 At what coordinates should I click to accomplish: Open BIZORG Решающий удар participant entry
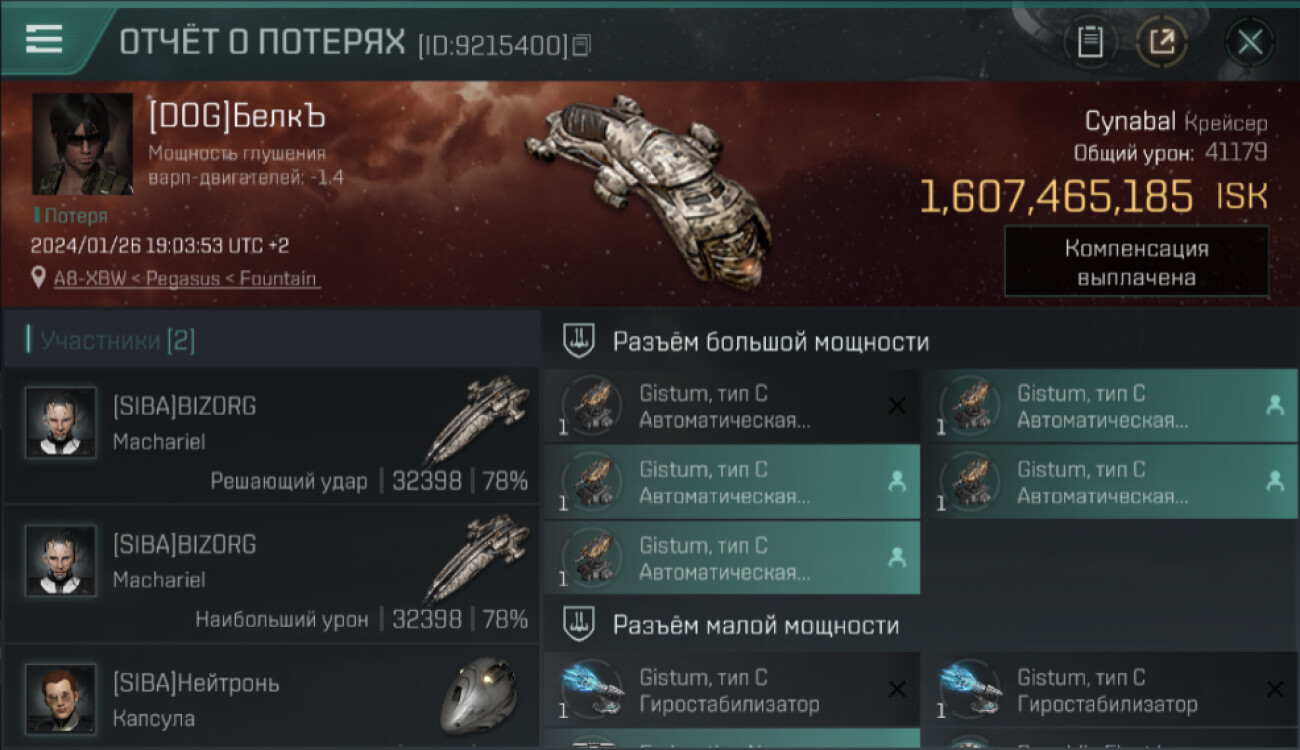coord(271,435)
